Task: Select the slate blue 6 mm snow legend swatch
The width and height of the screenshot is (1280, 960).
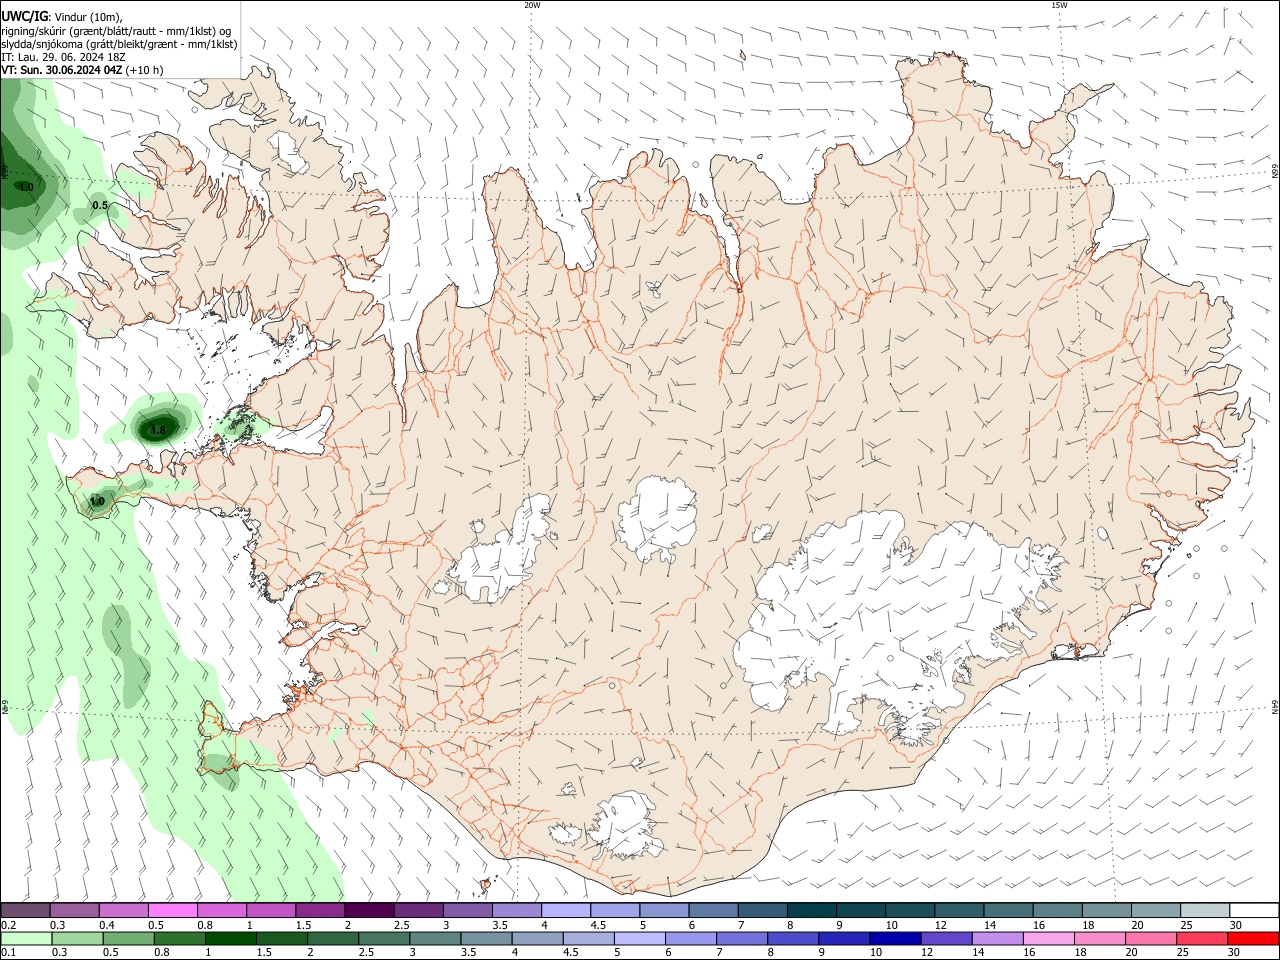Action: 713,911
